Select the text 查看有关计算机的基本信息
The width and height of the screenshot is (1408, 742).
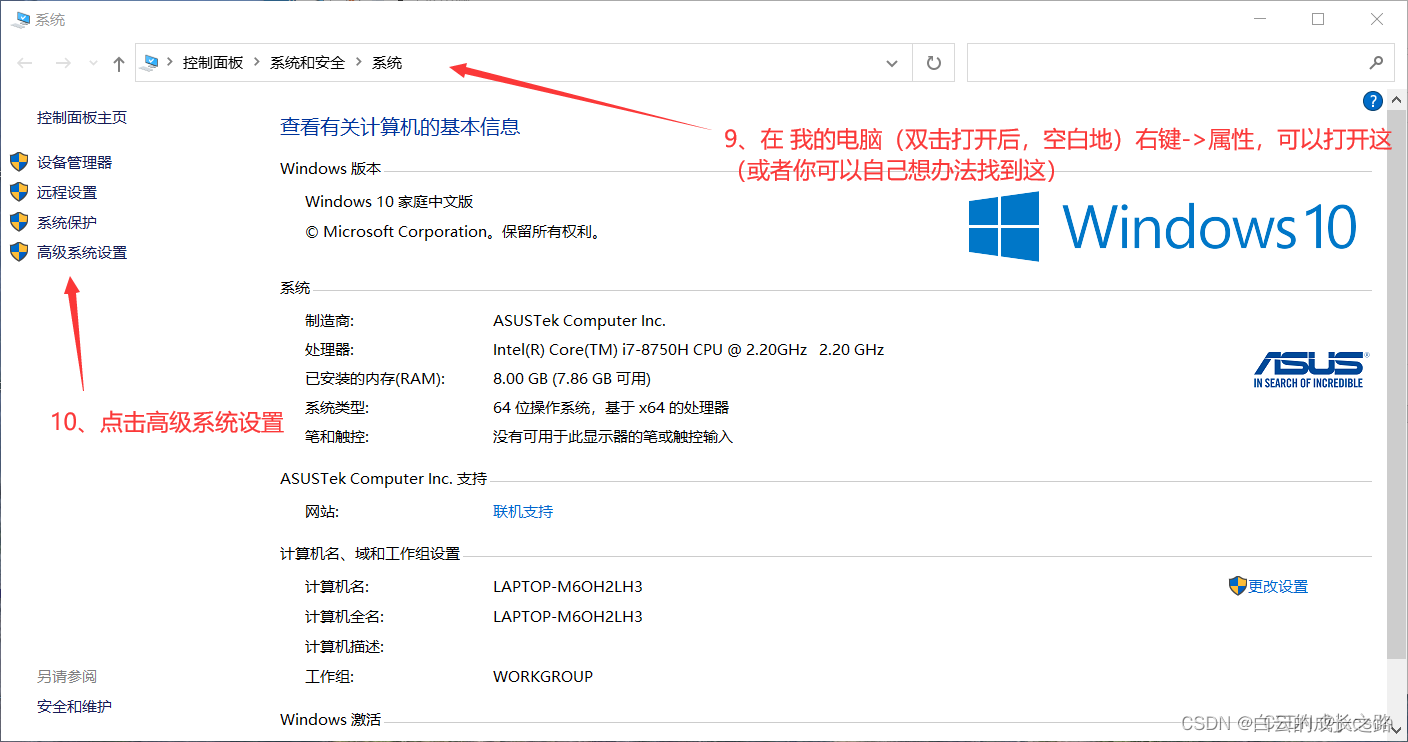[400, 127]
